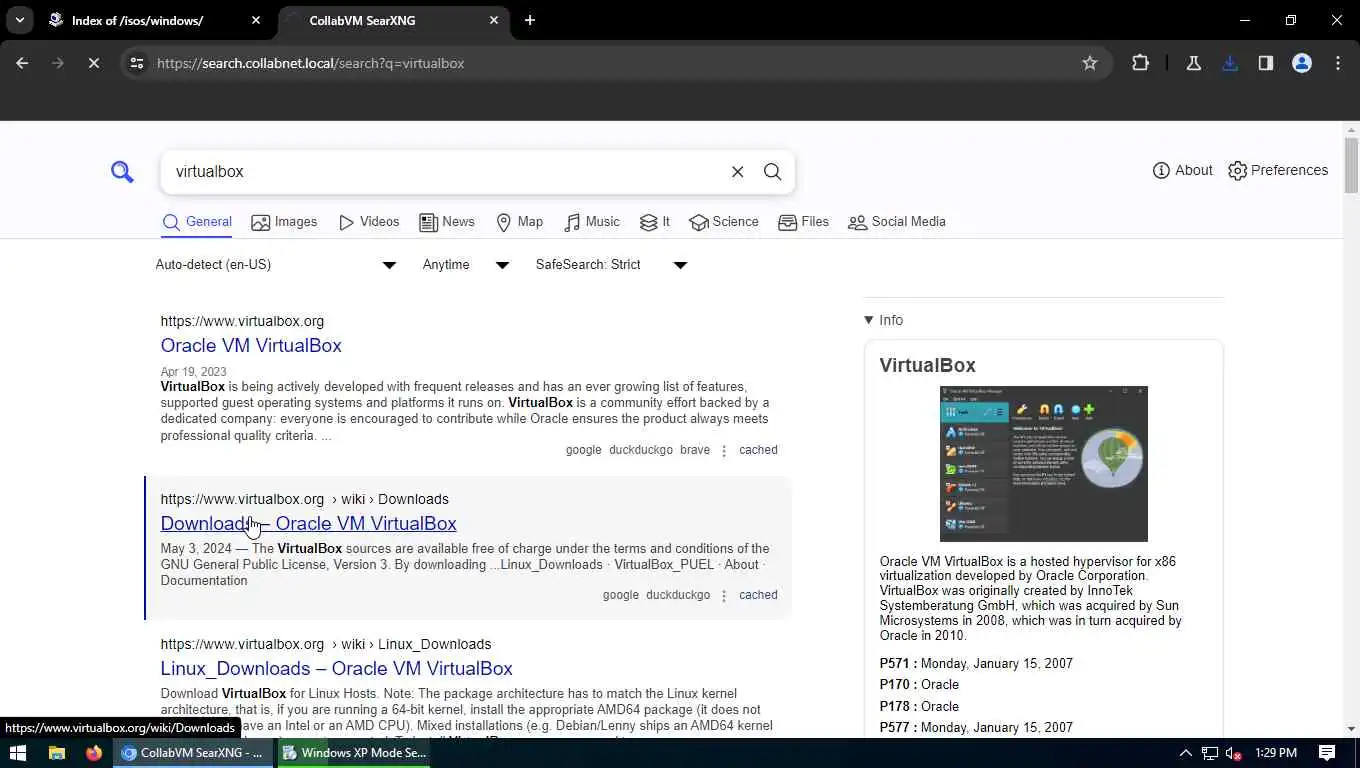Bookmark this page with the star
The height and width of the screenshot is (768, 1360).
(x=1090, y=63)
